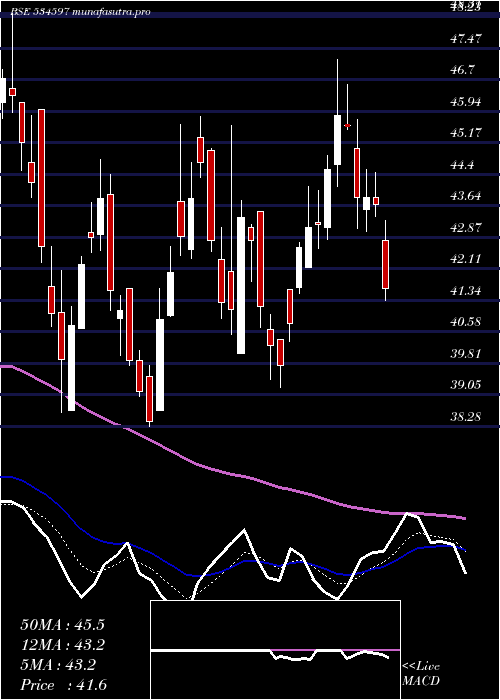Open the Live MACD inset chart panel
The image size is (500, 700).
coord(275,650)
